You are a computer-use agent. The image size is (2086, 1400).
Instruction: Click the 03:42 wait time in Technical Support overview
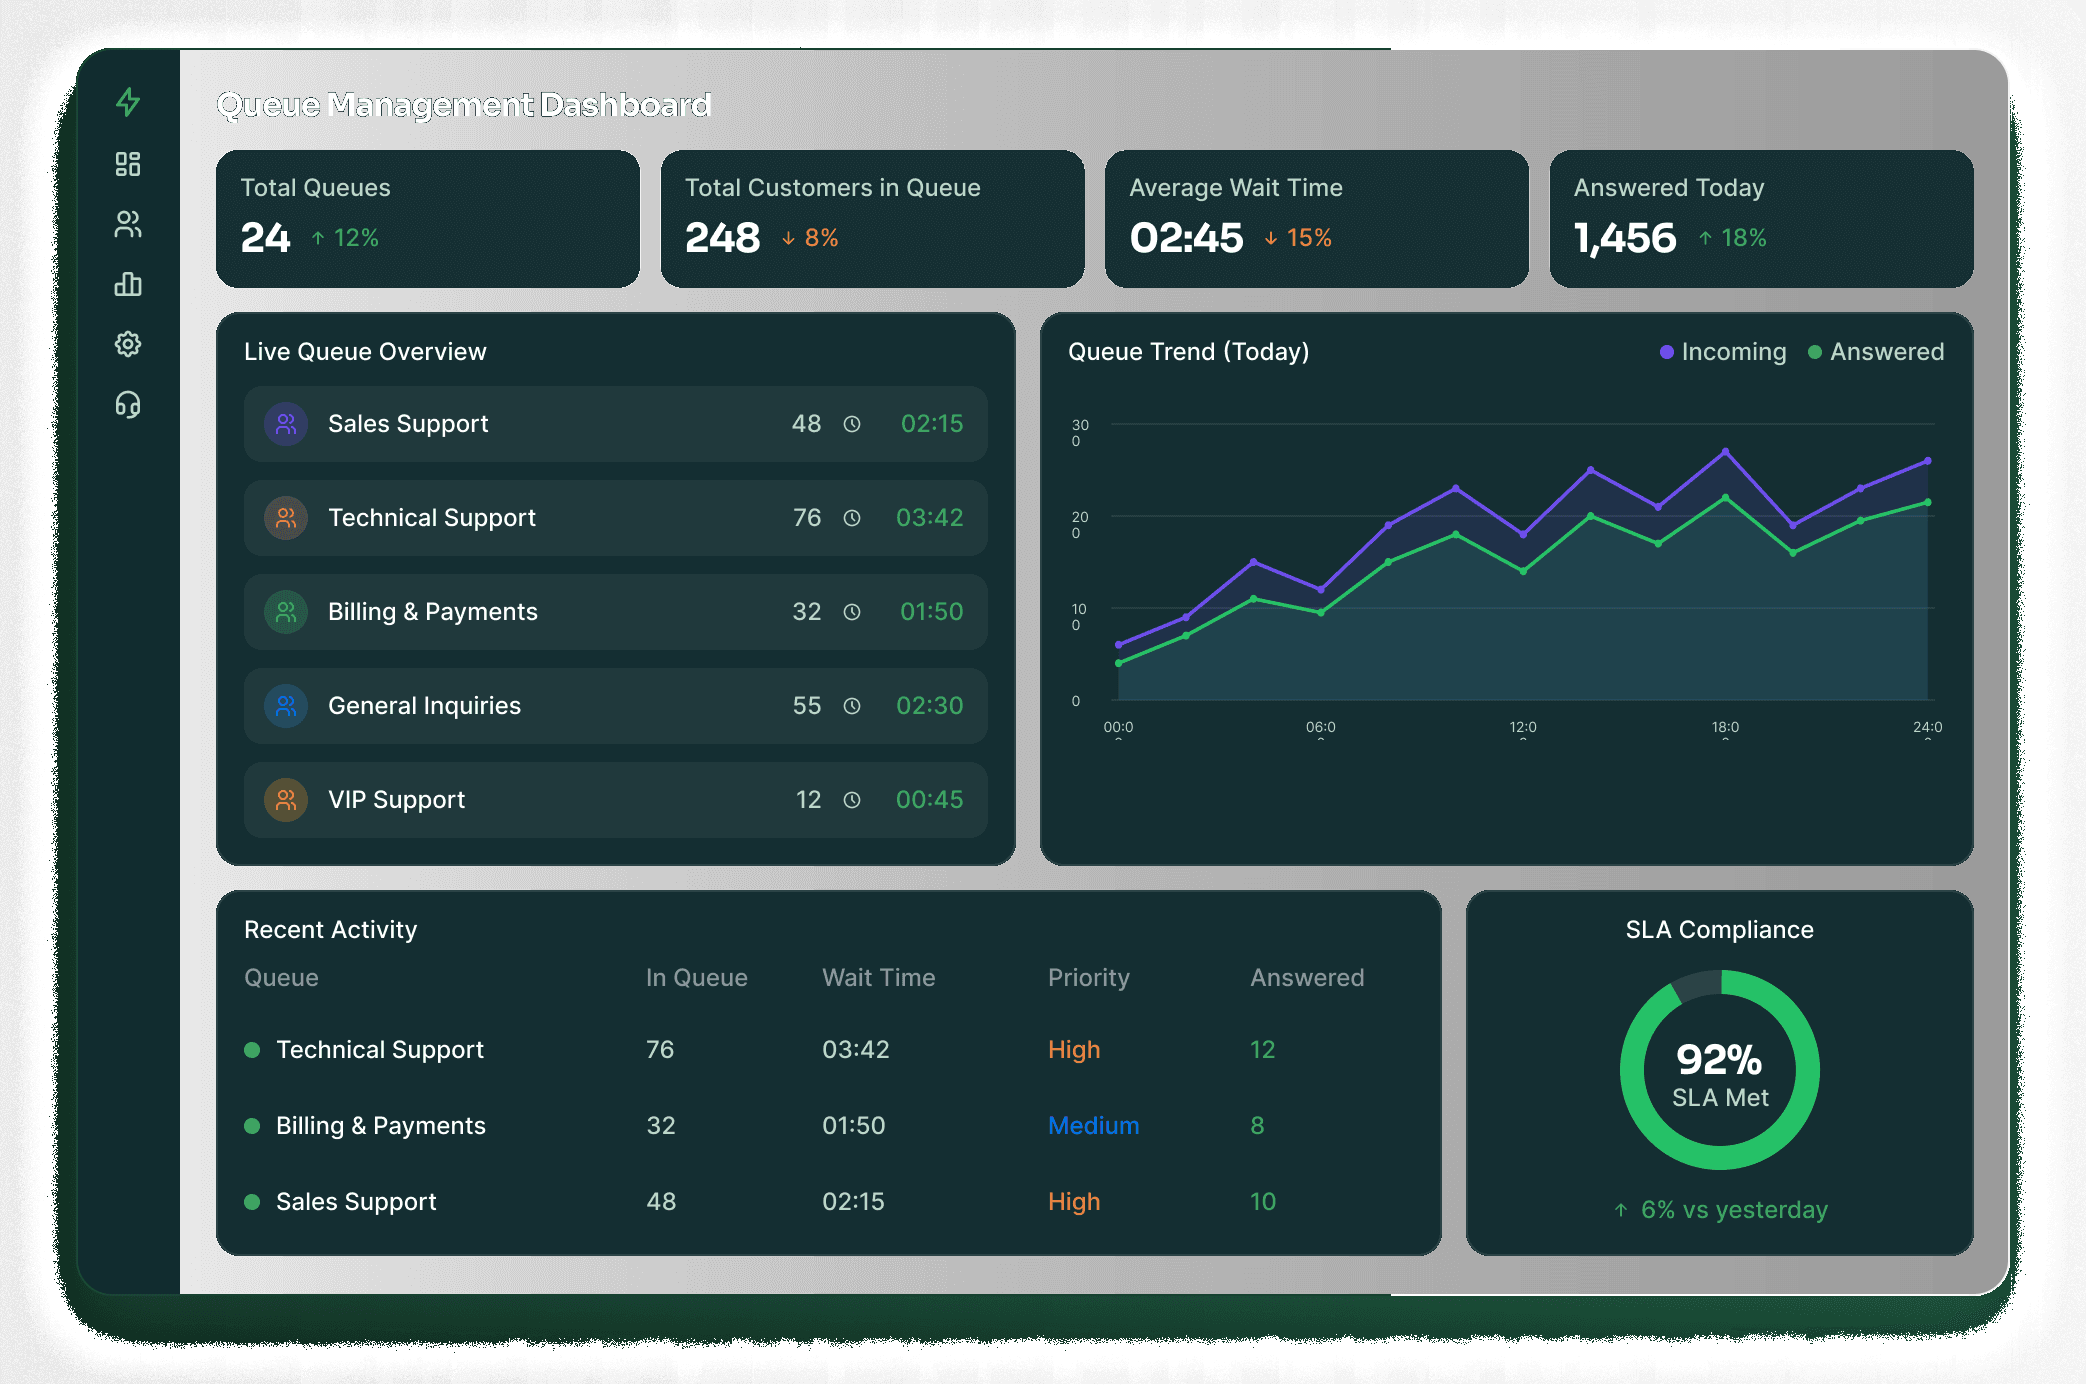(930, 518)
